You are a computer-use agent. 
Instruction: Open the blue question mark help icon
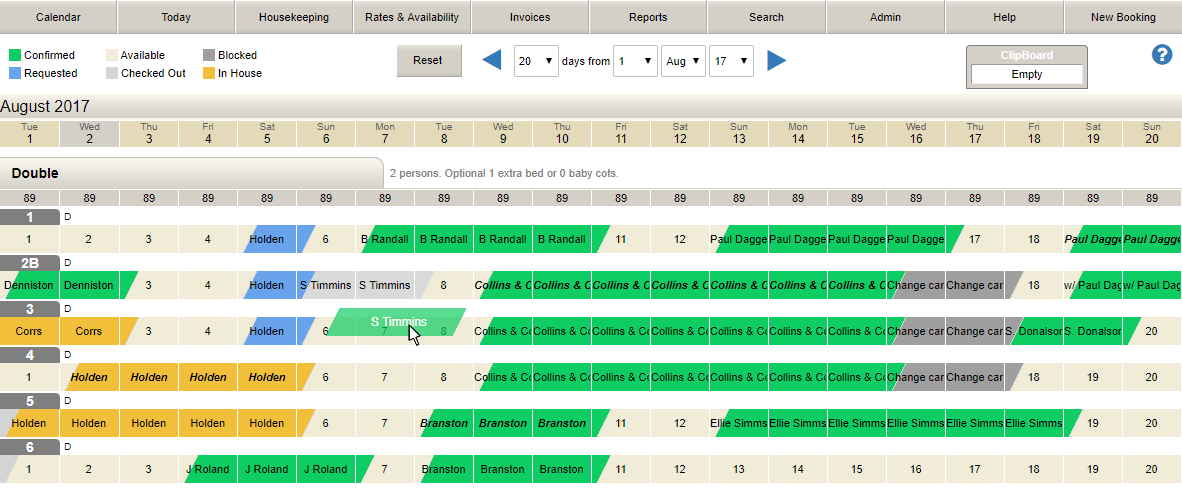pos(1162,55)
